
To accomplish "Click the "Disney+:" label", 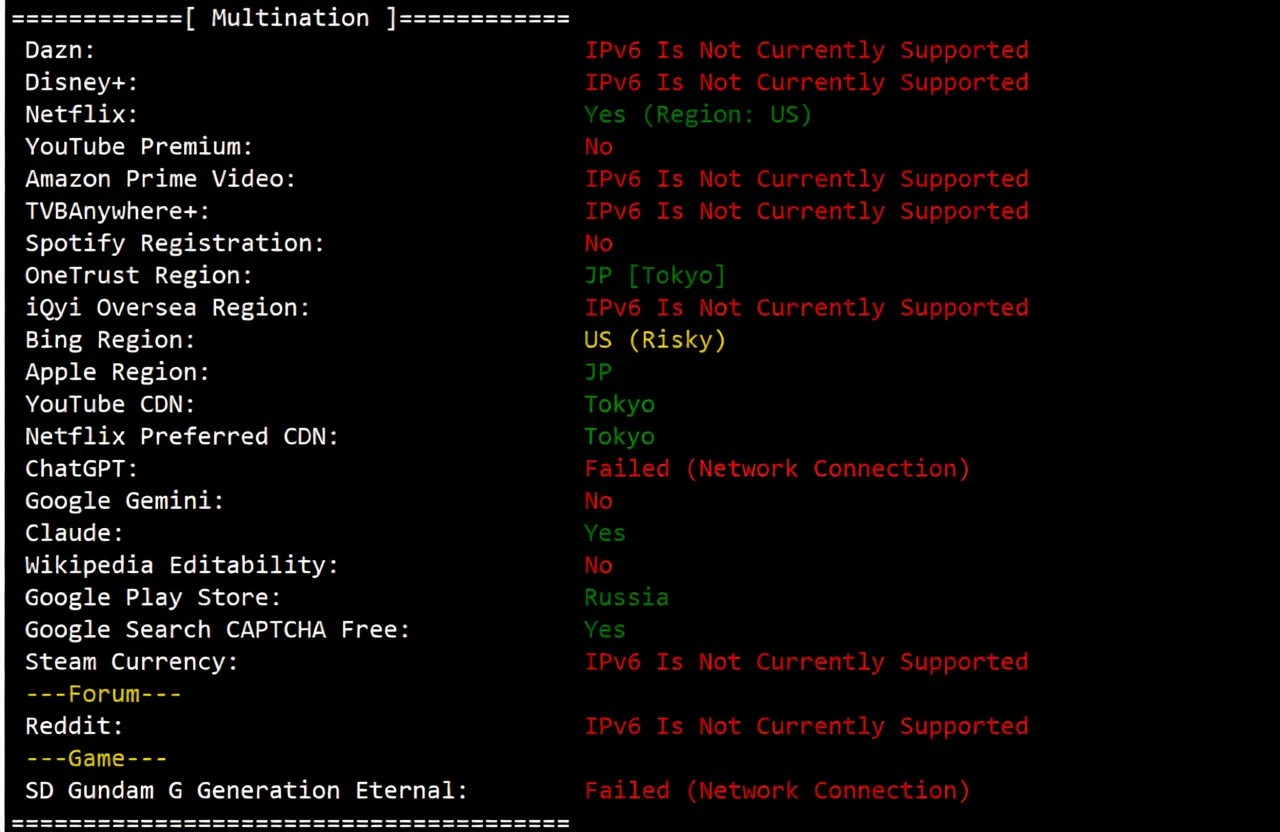I will [82, 82].
